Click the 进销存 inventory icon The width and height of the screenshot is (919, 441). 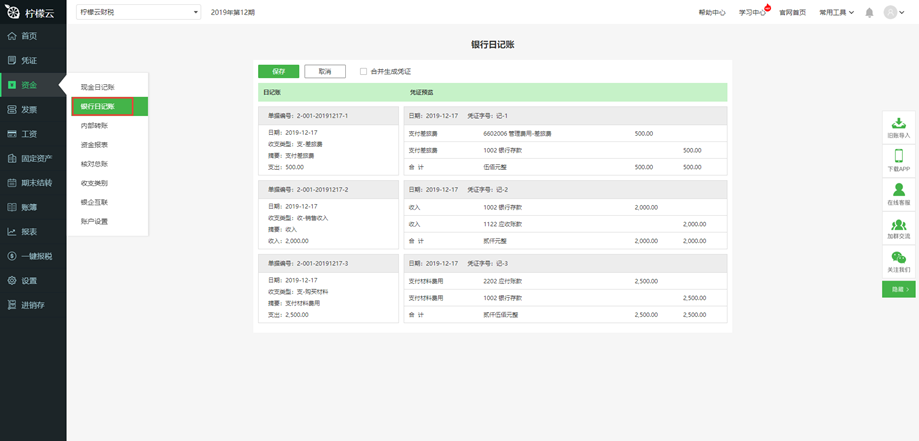click(12, 305)
